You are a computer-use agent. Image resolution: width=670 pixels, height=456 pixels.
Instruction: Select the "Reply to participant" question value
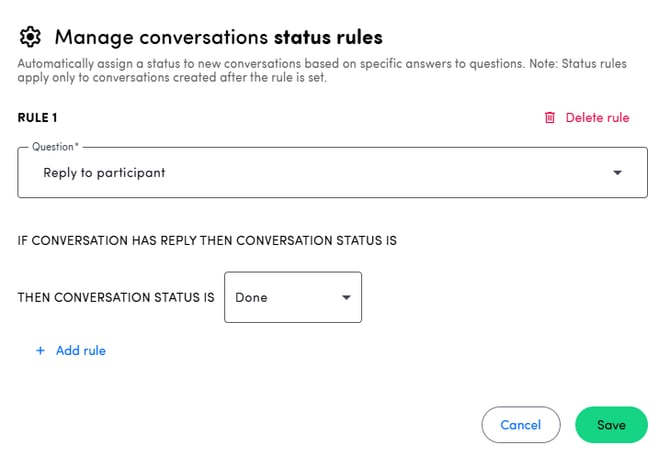[x=104, y=173]
